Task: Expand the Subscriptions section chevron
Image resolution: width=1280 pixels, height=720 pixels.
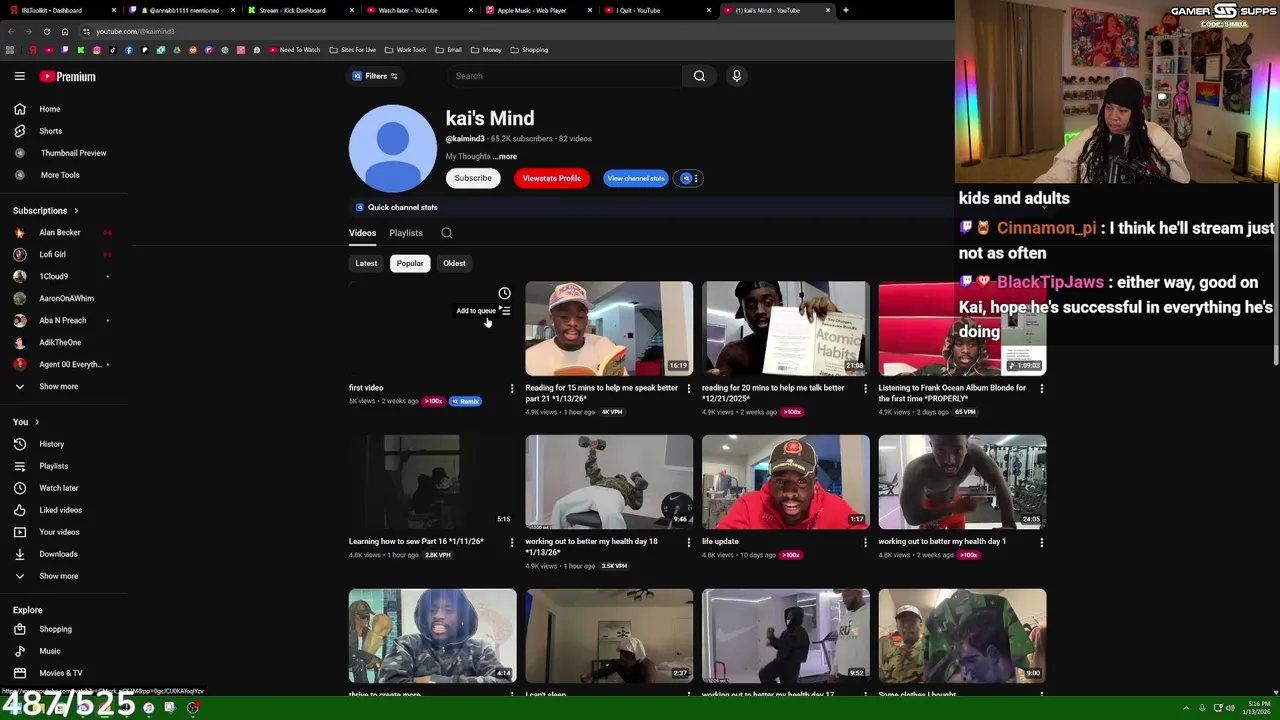Action: point(75,211)
